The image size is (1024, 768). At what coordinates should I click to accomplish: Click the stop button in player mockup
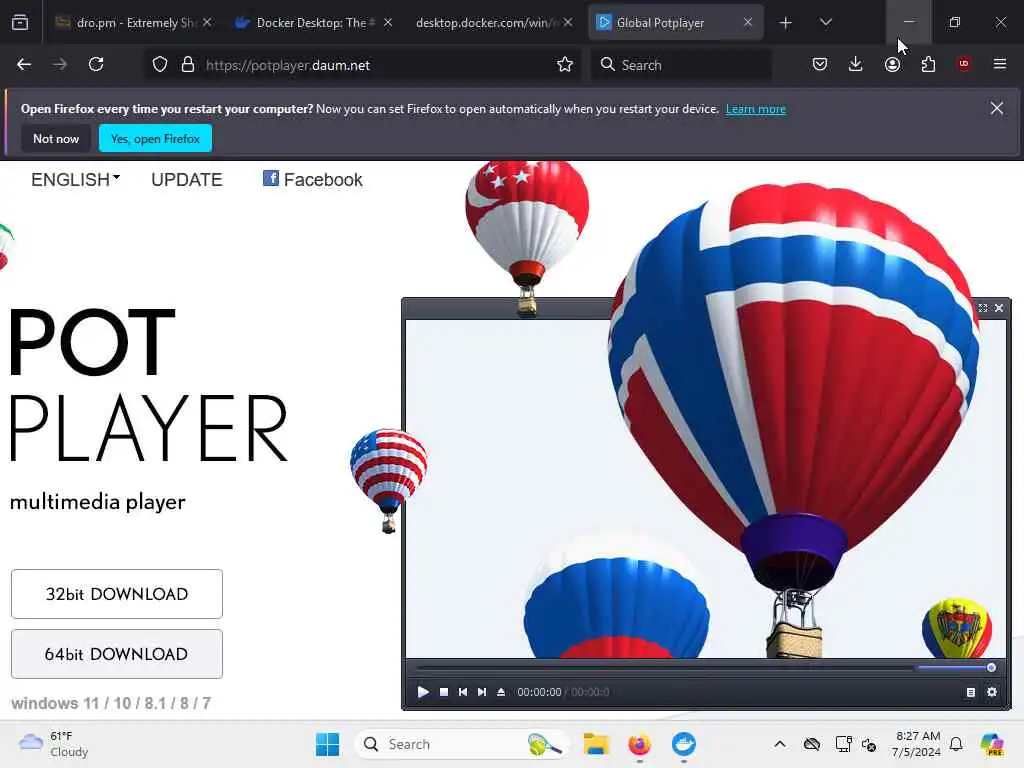(444, 692)
